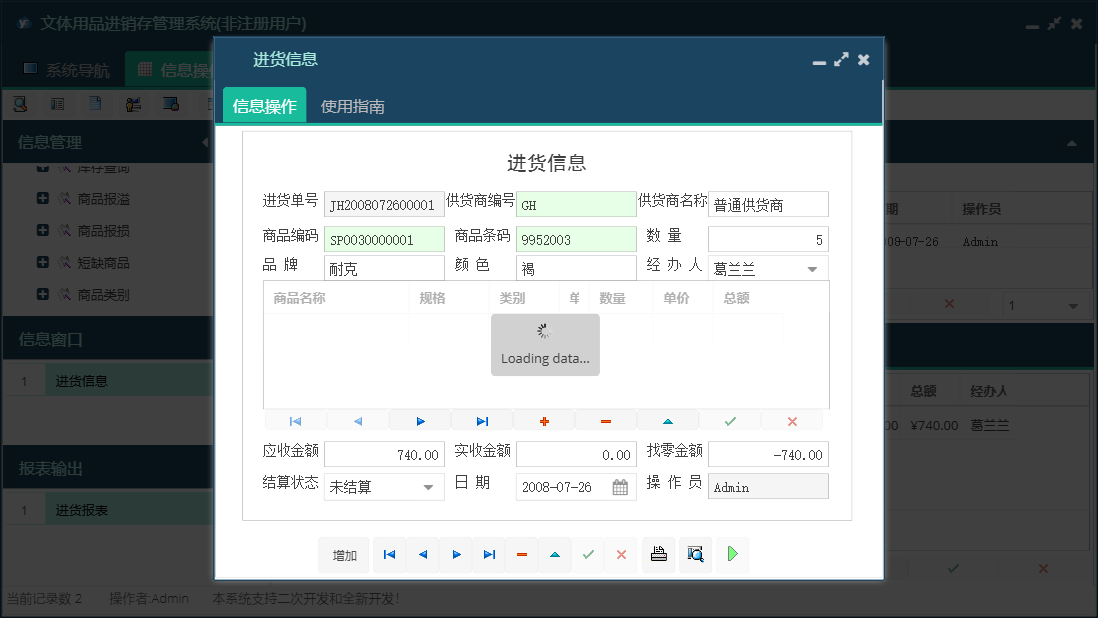Click the 增加 button at the bottom

tap(343, 555)
